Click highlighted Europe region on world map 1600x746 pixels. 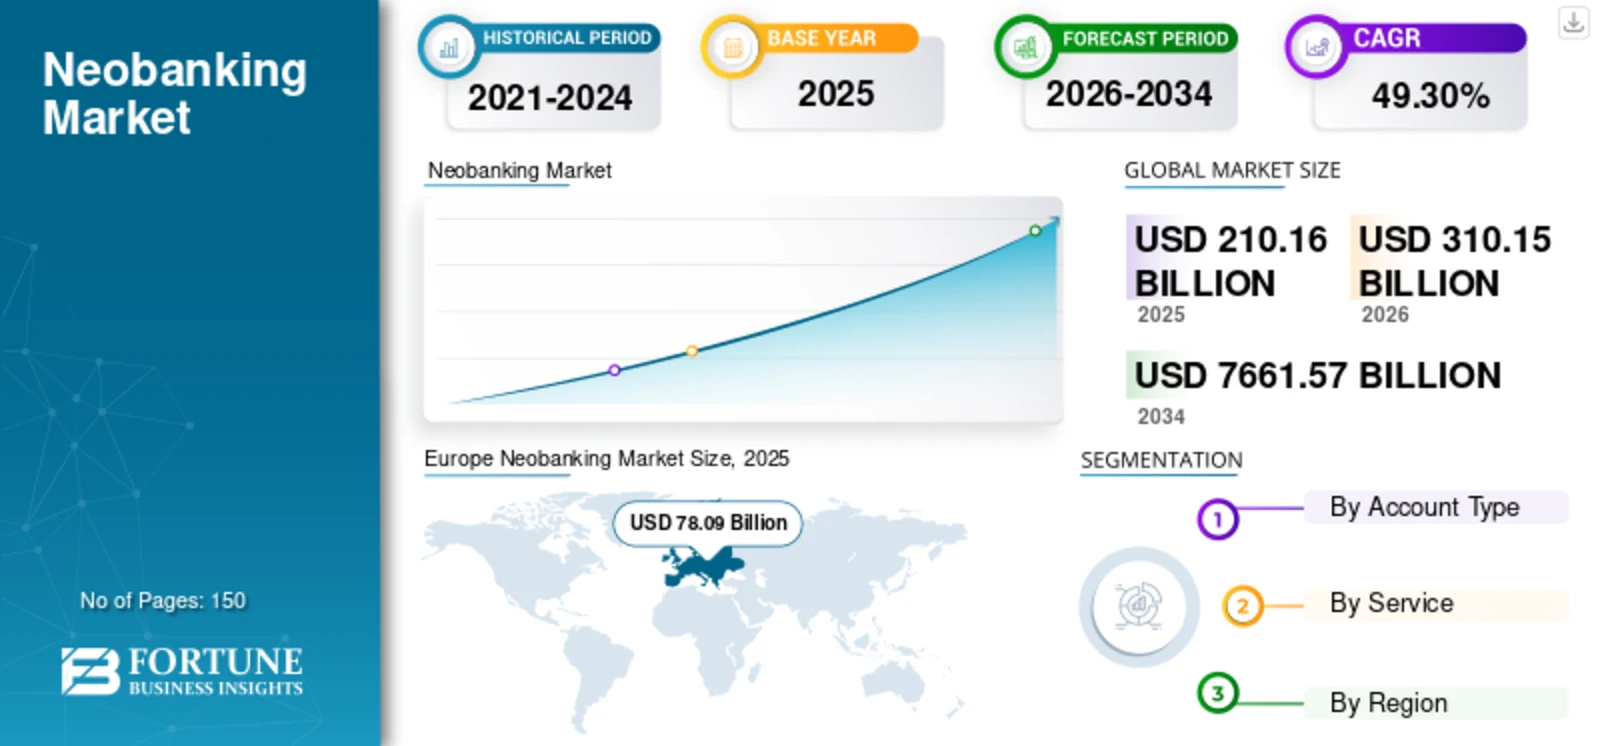[x=704, y=568]
